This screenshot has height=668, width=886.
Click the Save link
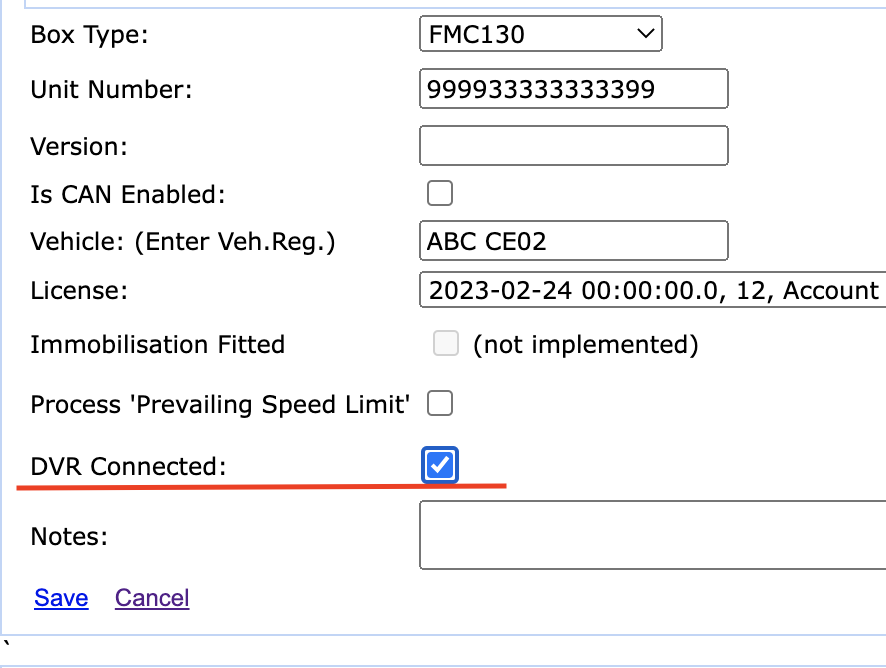pyautogui.click(x=61, y=598)
